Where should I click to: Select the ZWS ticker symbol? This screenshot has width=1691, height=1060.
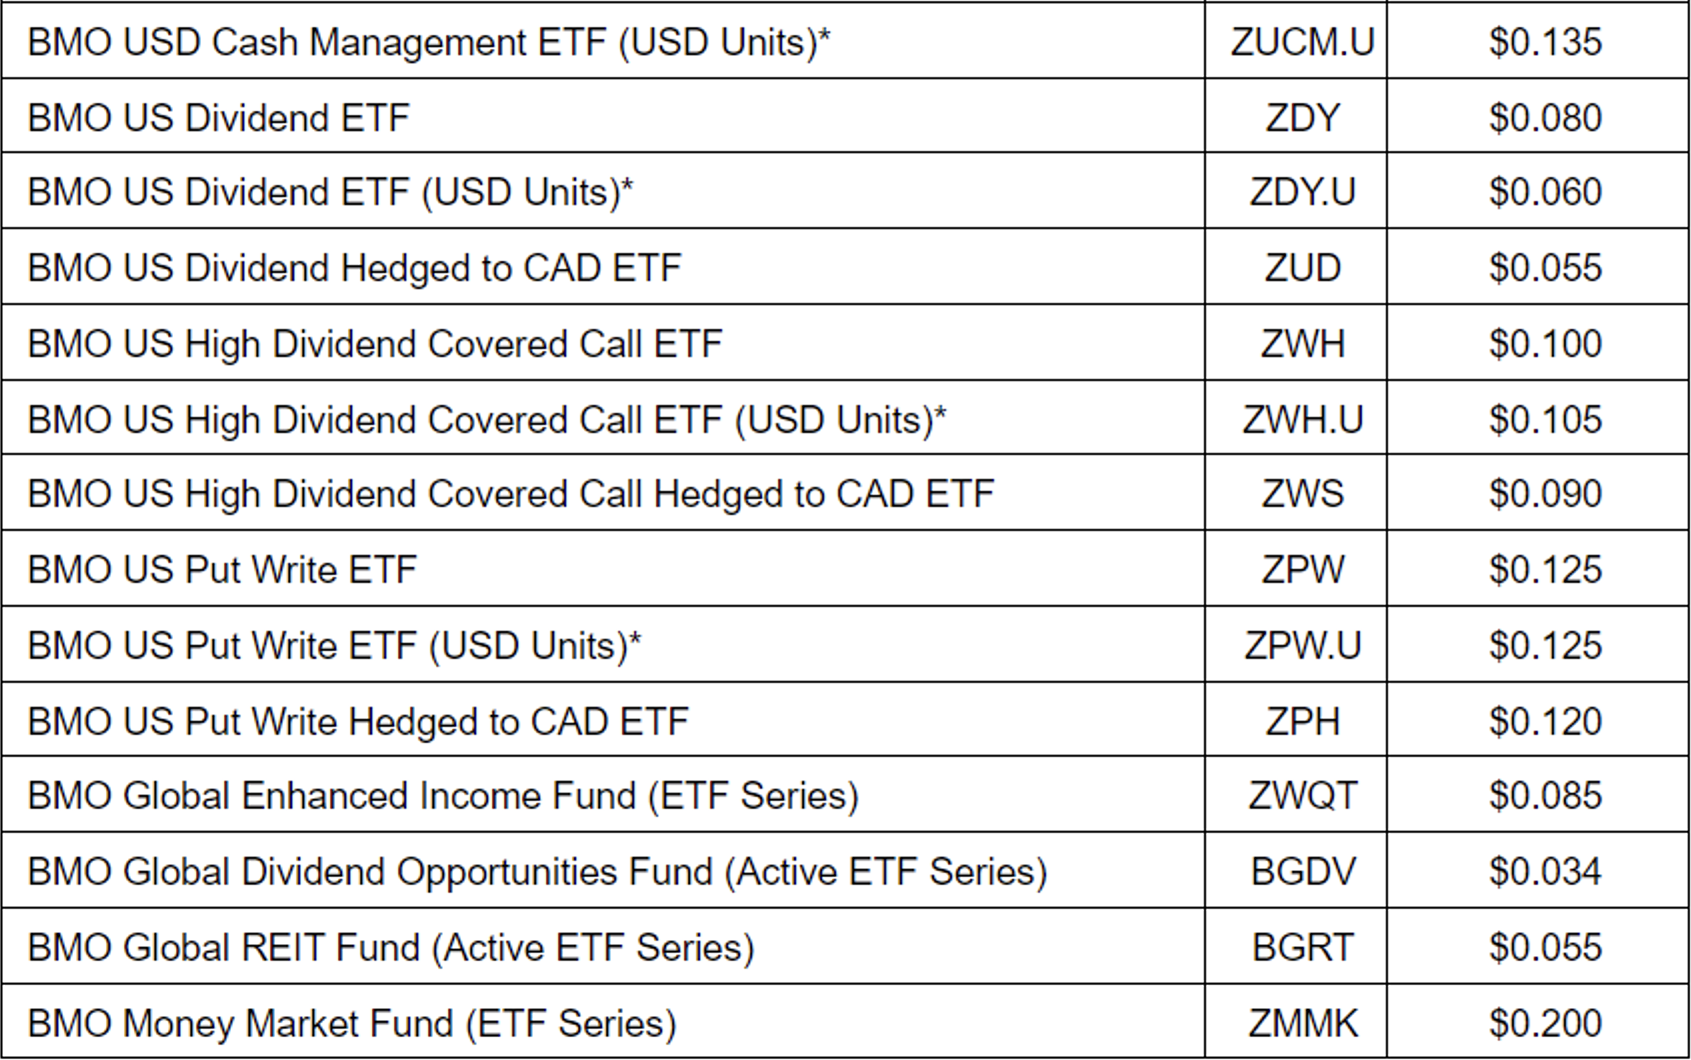pos(1302,494)
